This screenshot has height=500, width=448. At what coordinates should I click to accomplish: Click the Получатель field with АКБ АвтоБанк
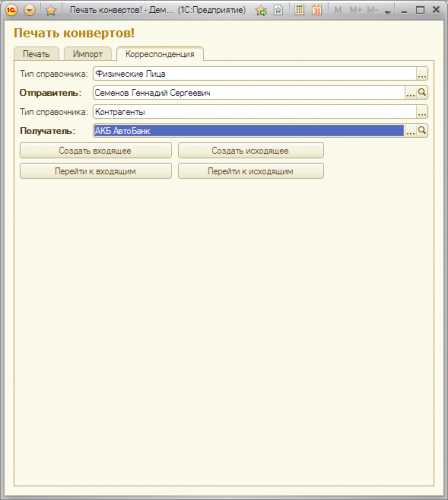point(249,131)
